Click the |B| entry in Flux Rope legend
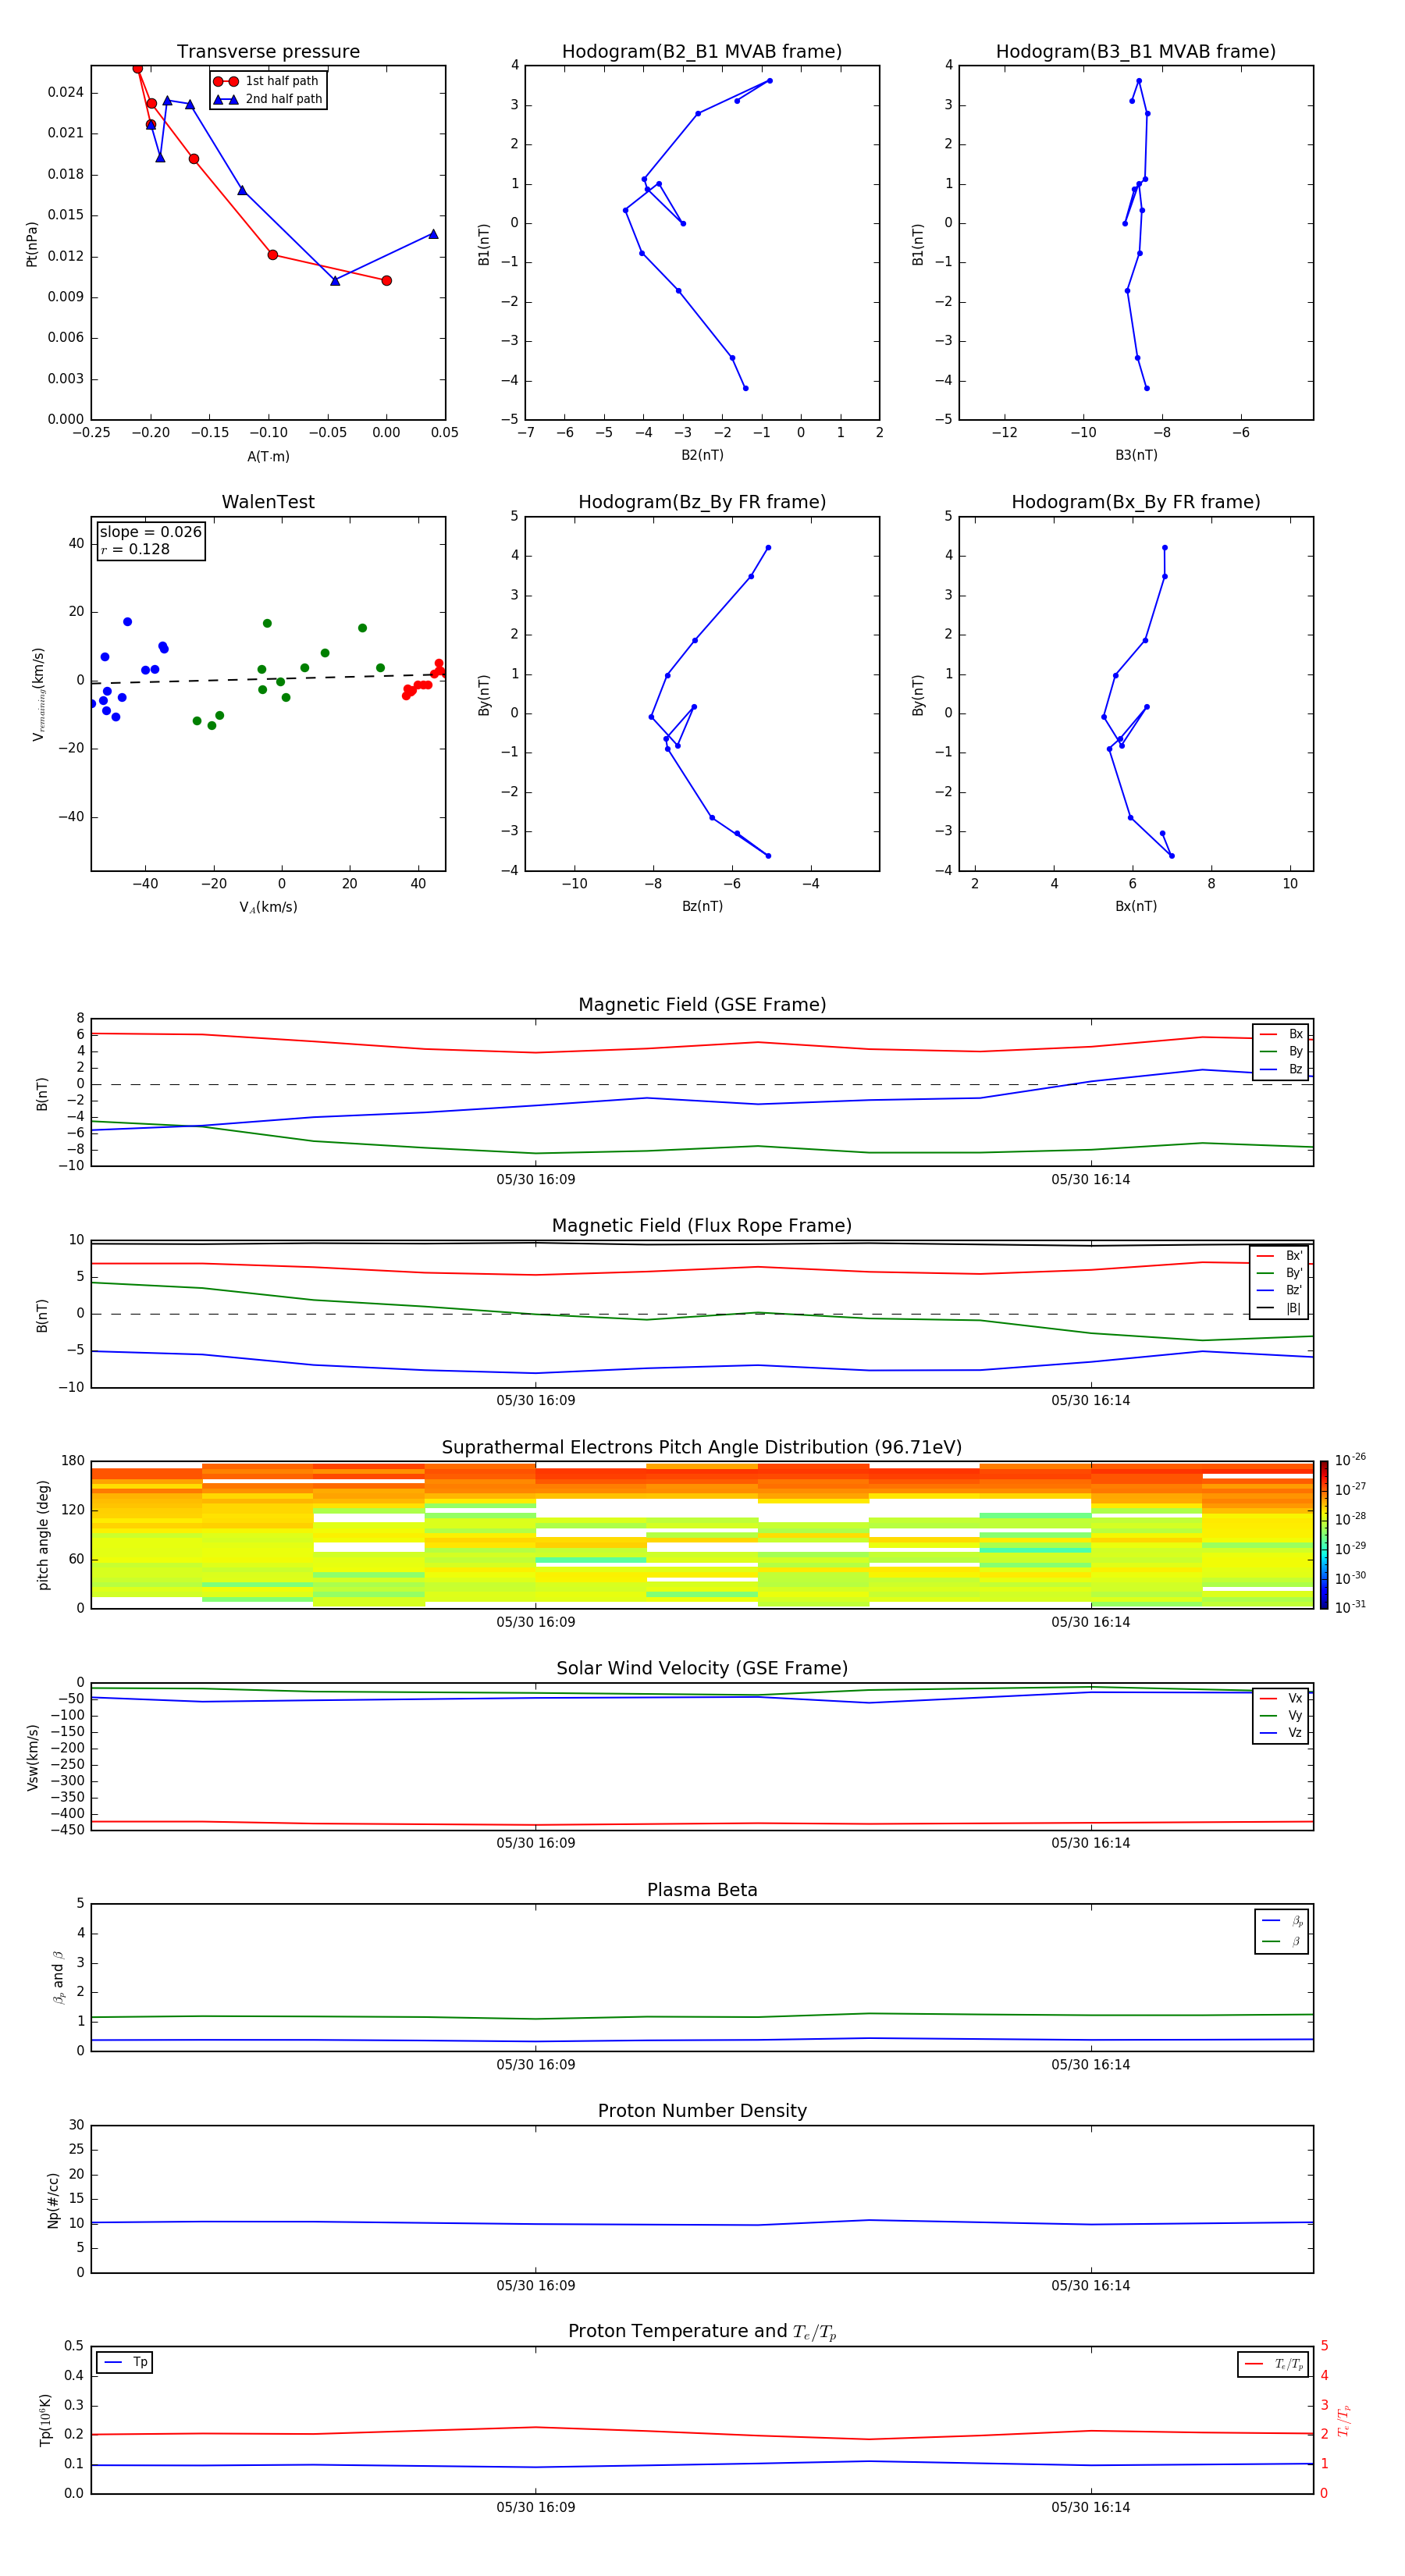The height and width of the screenshot is (2576, 1405). click(1279, 1308)
